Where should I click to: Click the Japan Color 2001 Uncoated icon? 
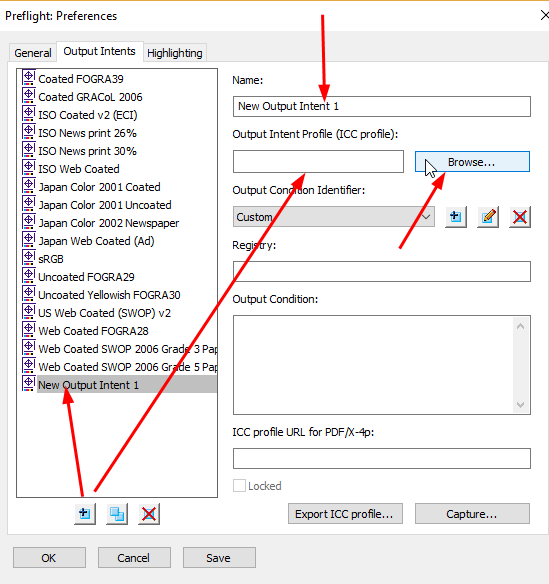click(x=29, y=203)
